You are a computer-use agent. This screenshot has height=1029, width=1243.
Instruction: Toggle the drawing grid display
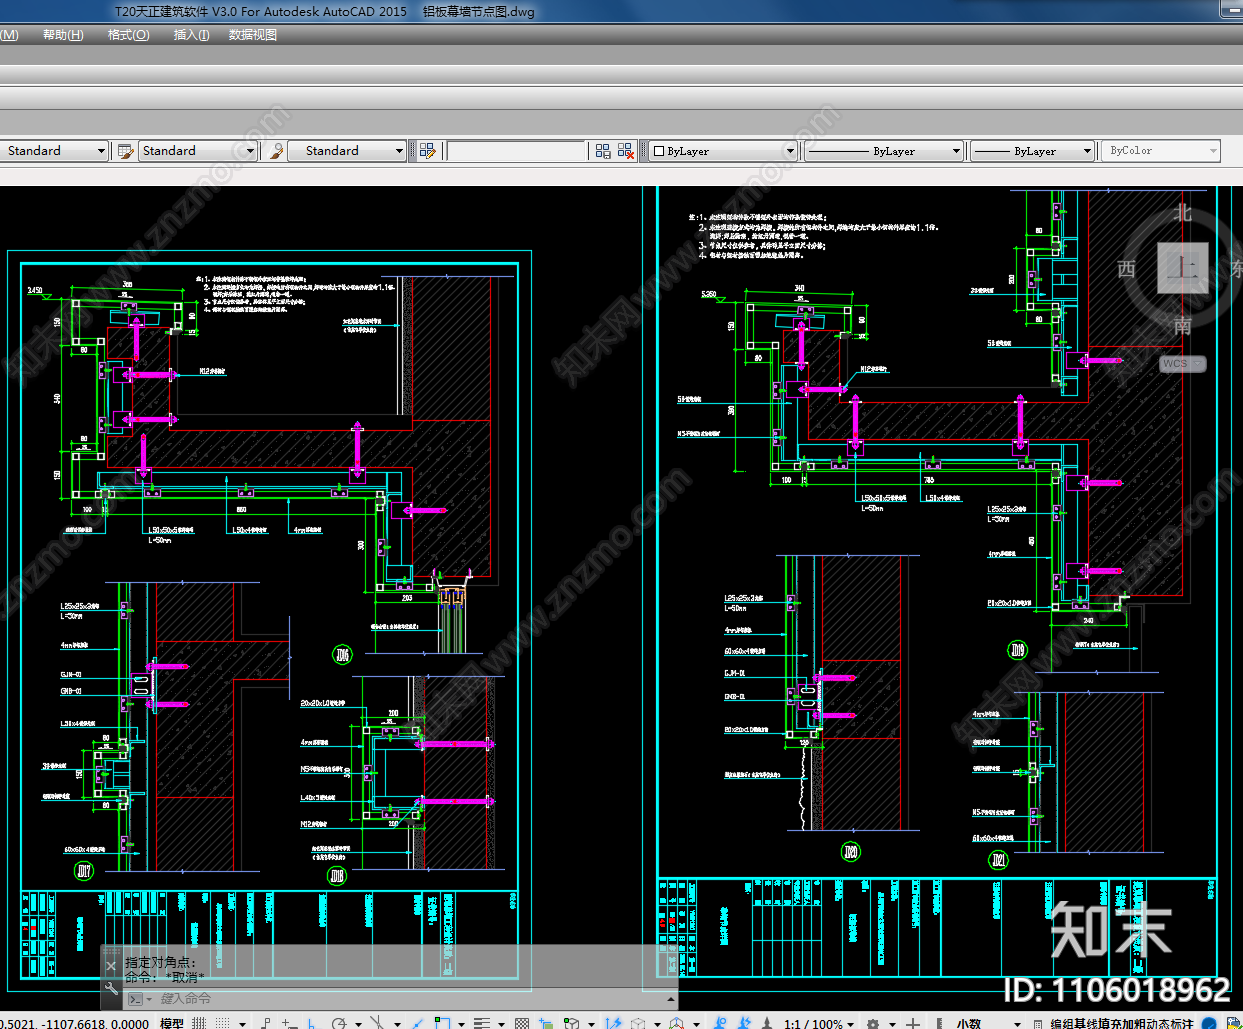click(198, 1023)
